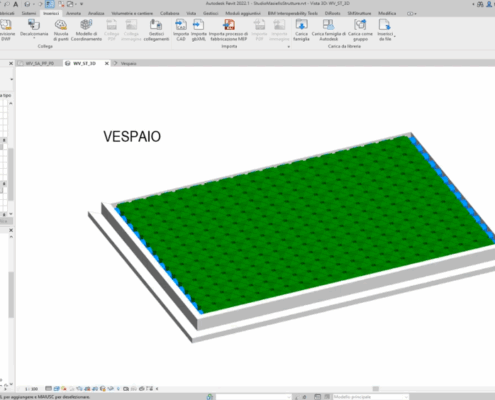Click the Nuvola di punti icon
Screen dimensions: 495x400
(x=61, y=25)
